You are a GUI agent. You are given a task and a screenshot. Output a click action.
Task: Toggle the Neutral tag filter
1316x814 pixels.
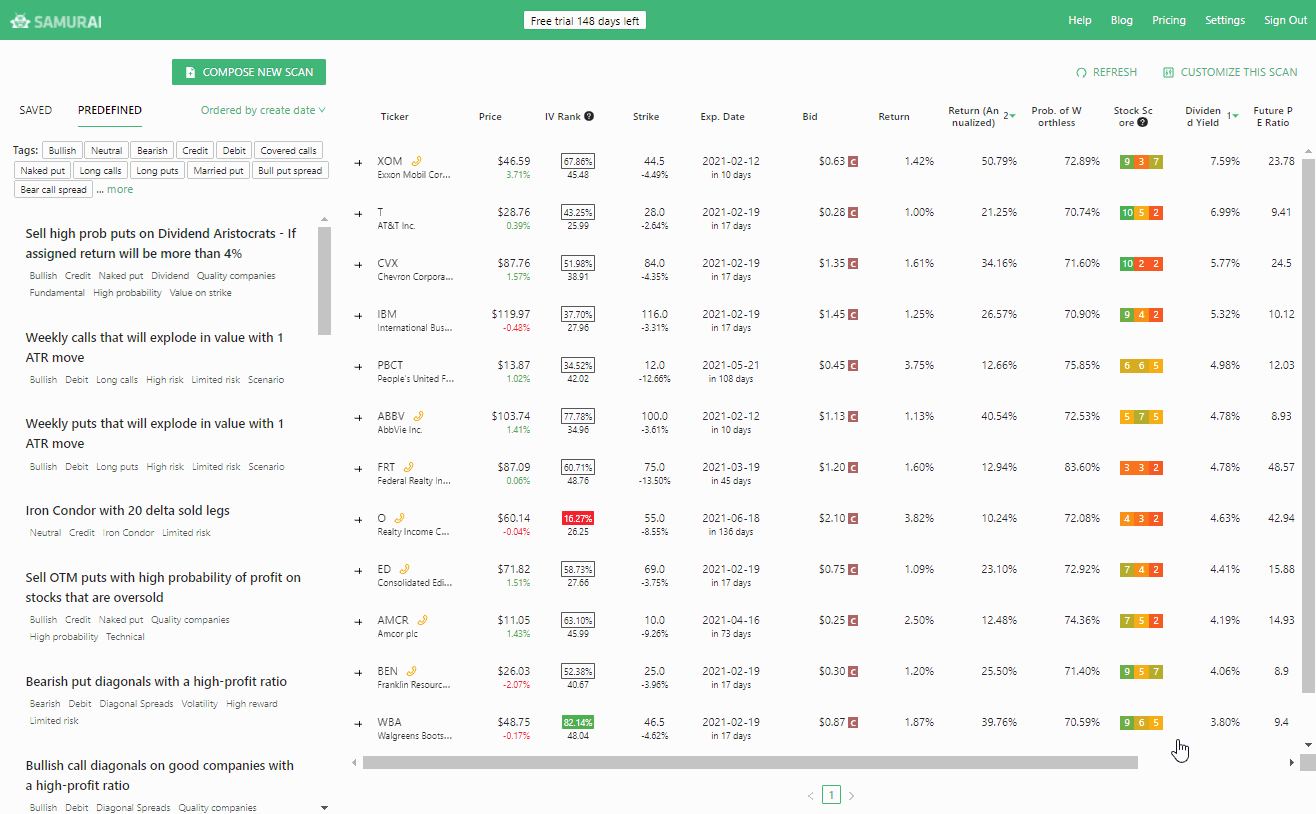point(106,151)
